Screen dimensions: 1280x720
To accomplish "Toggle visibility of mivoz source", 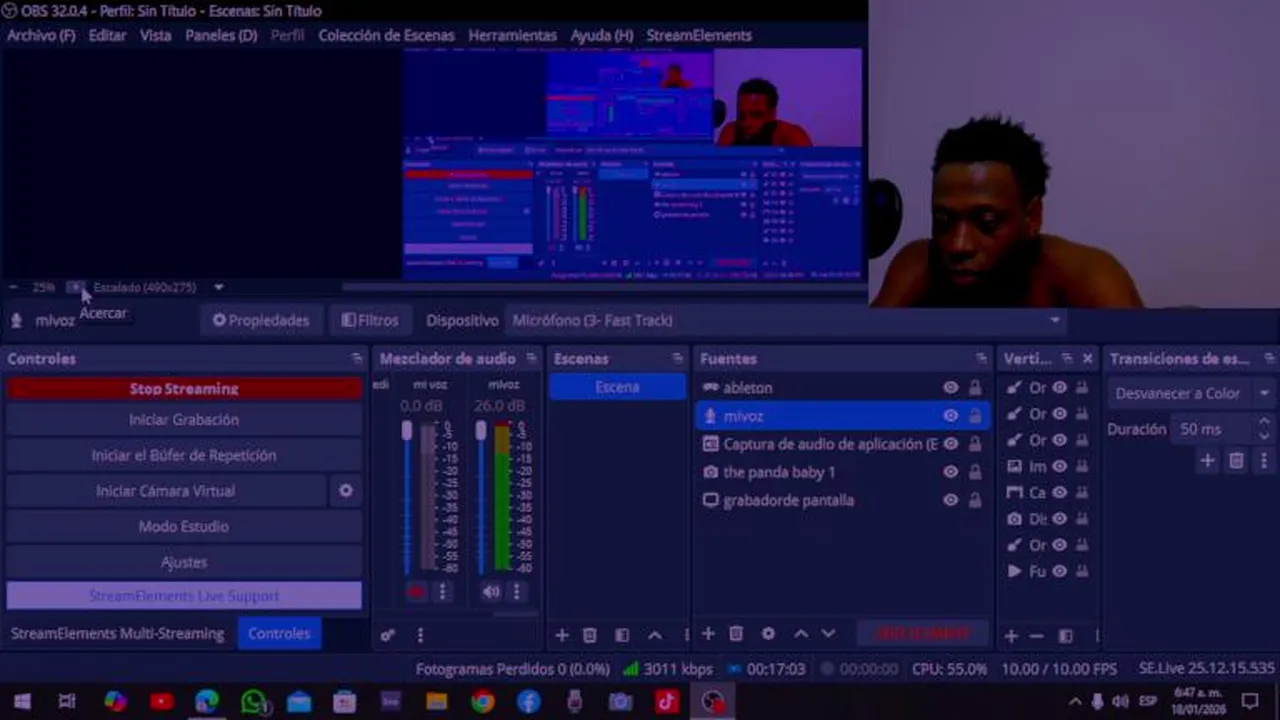I will (950, 416).
